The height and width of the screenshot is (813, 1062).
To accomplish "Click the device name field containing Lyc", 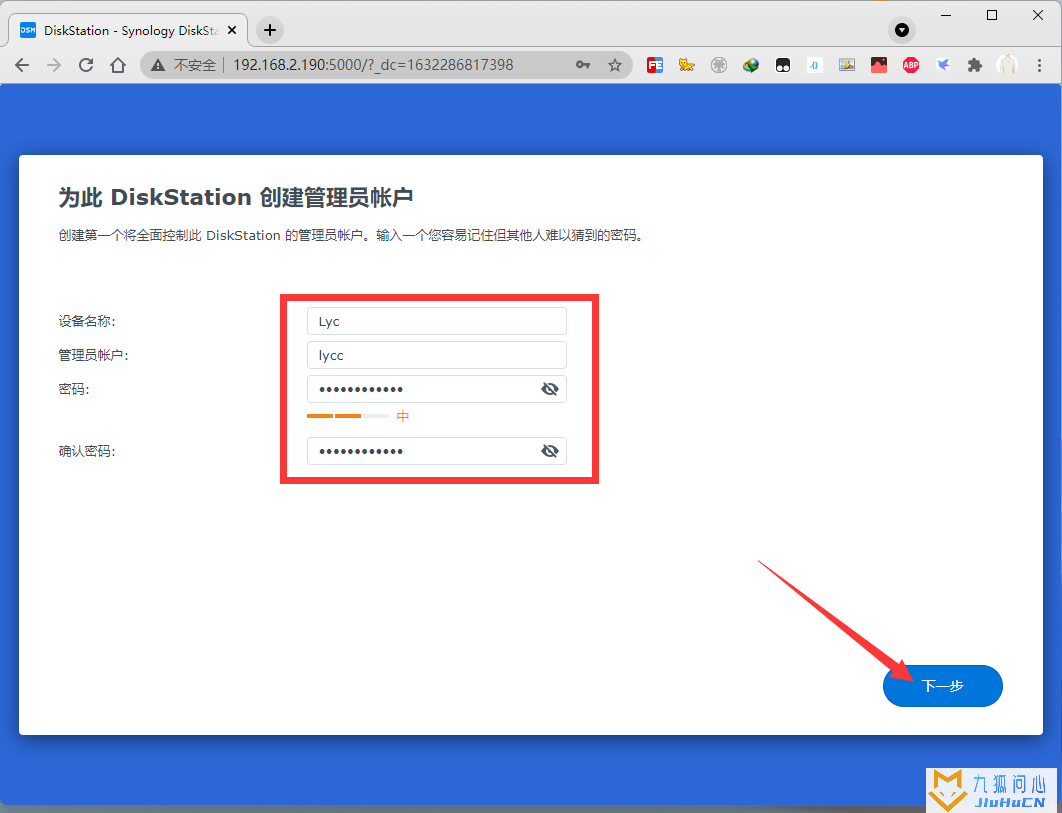I will tap(437, 321).
